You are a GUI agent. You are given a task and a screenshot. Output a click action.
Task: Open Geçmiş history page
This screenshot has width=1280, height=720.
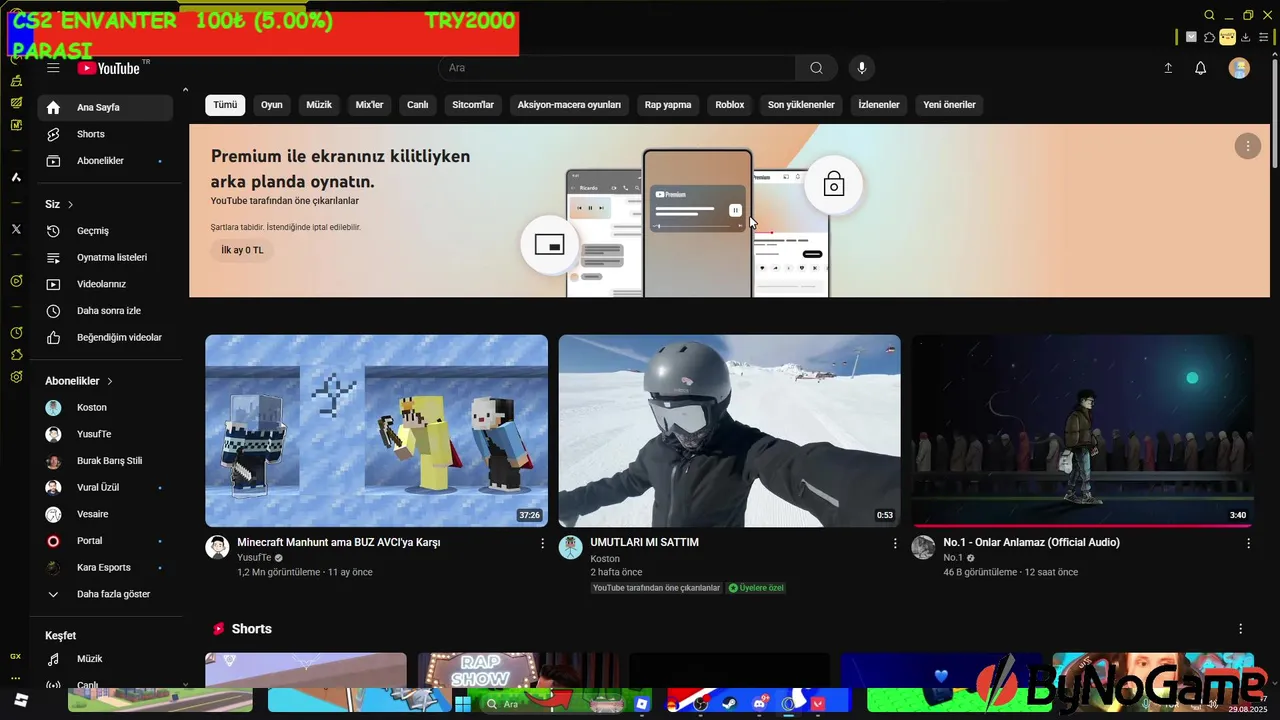pyautogui.click(x=105, y=231)
